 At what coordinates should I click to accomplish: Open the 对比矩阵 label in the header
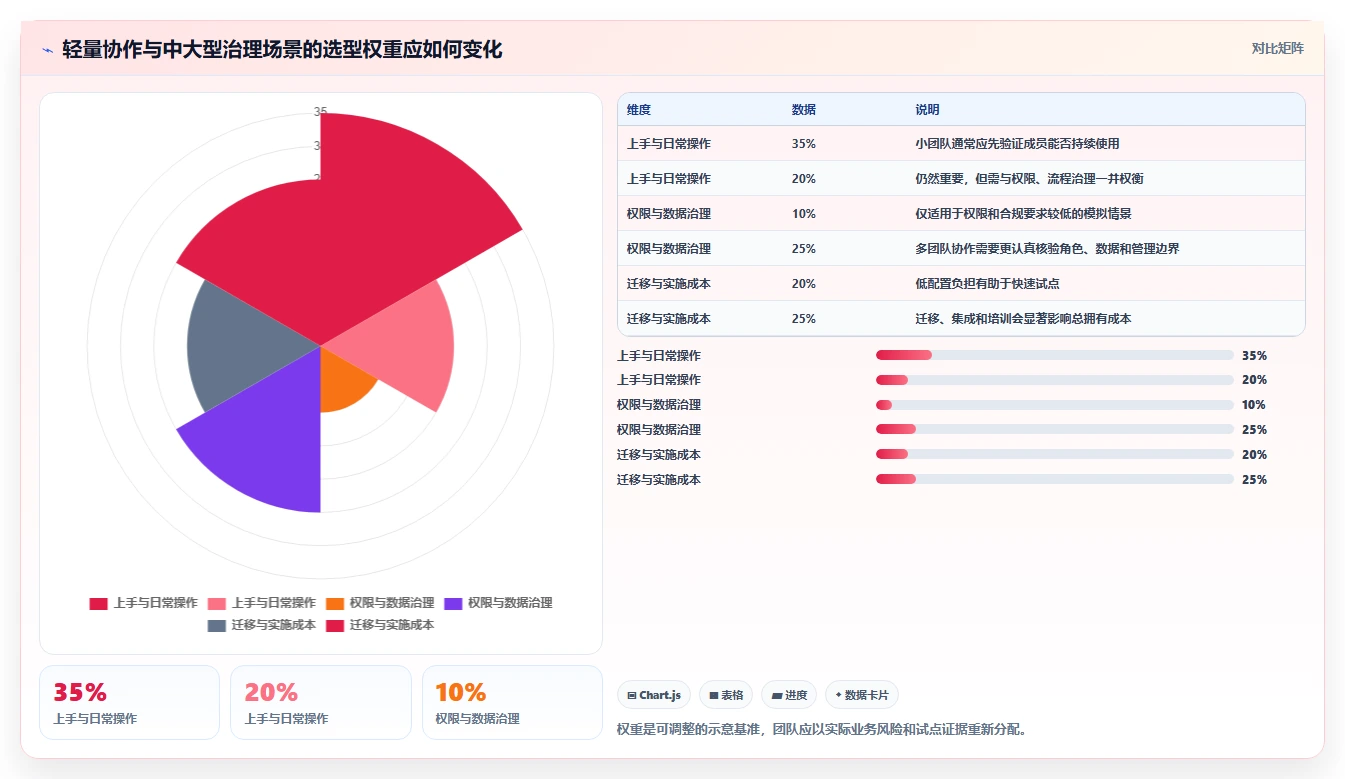click(1278, 48)
